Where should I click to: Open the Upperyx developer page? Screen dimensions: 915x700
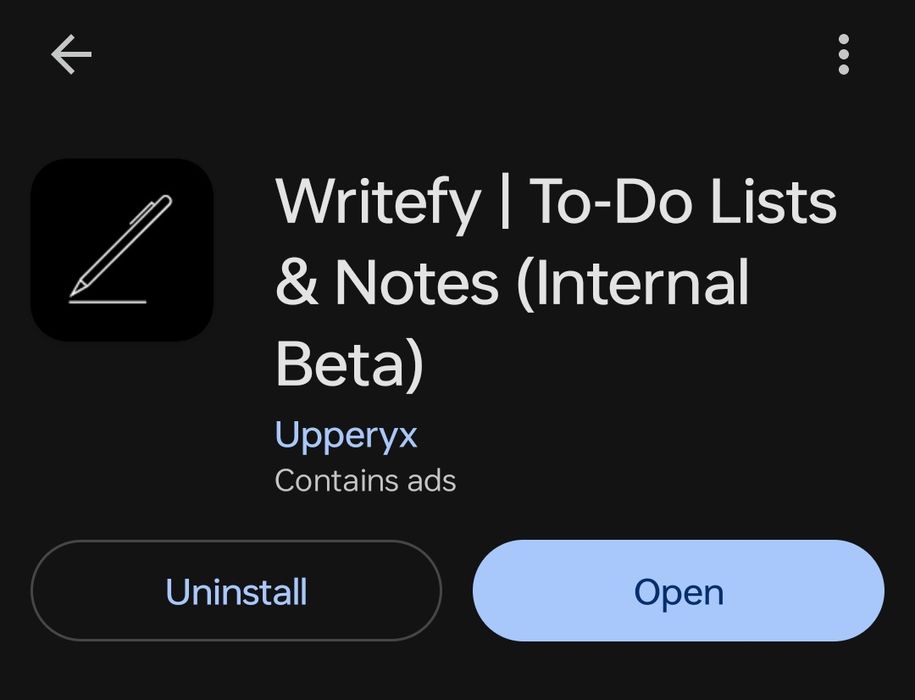coord(346,435)
